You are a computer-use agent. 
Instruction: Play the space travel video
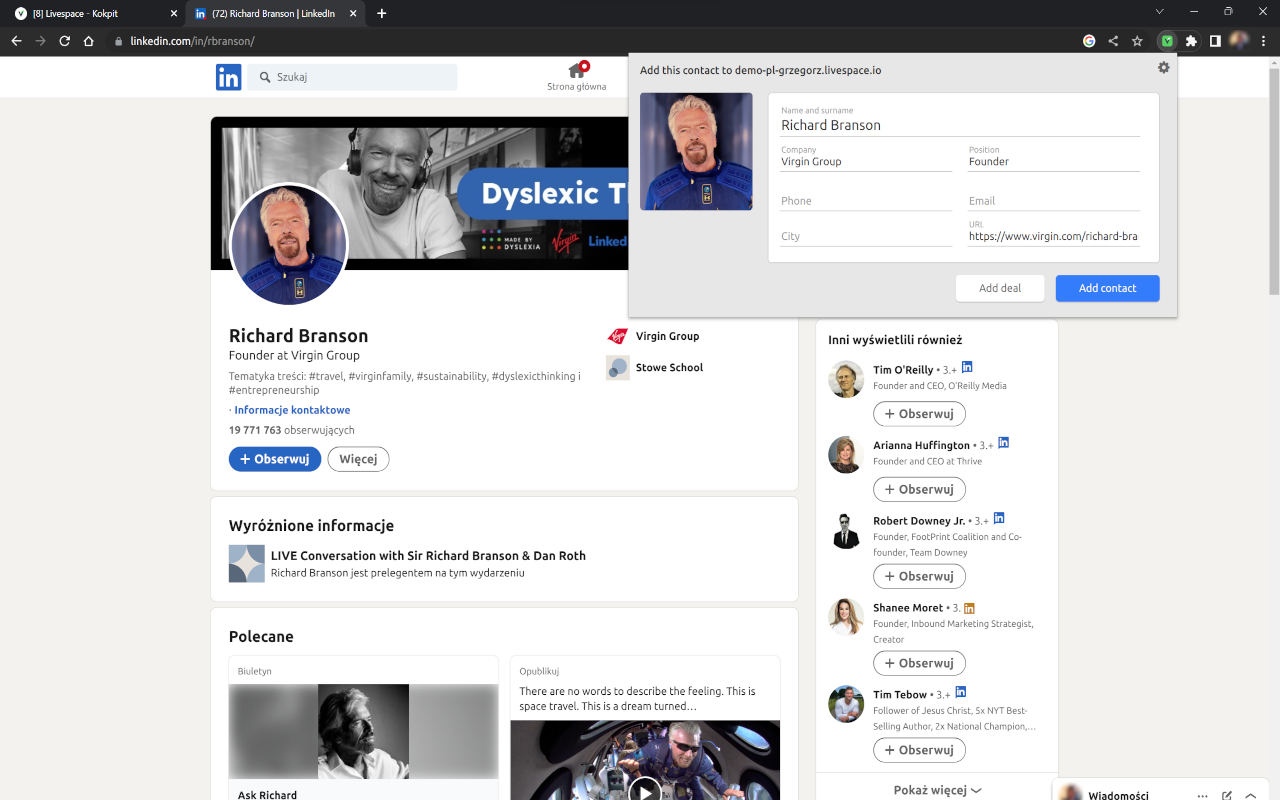(645, 790)
